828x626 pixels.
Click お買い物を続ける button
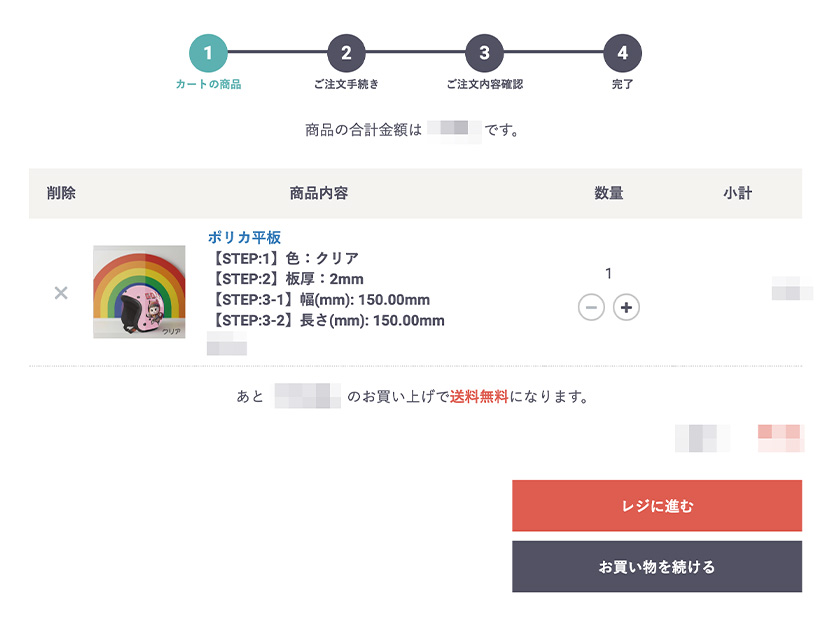pyautogui.click(x=657, y=566)
